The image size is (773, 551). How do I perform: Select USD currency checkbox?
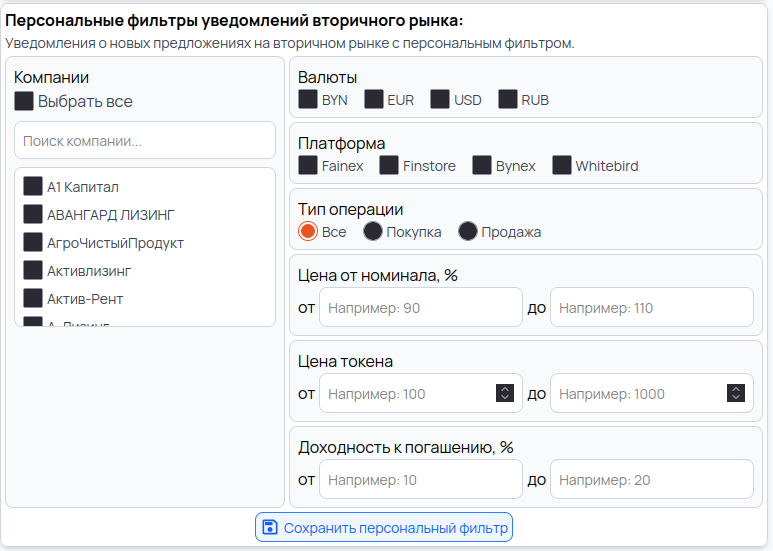coord(440,99)
